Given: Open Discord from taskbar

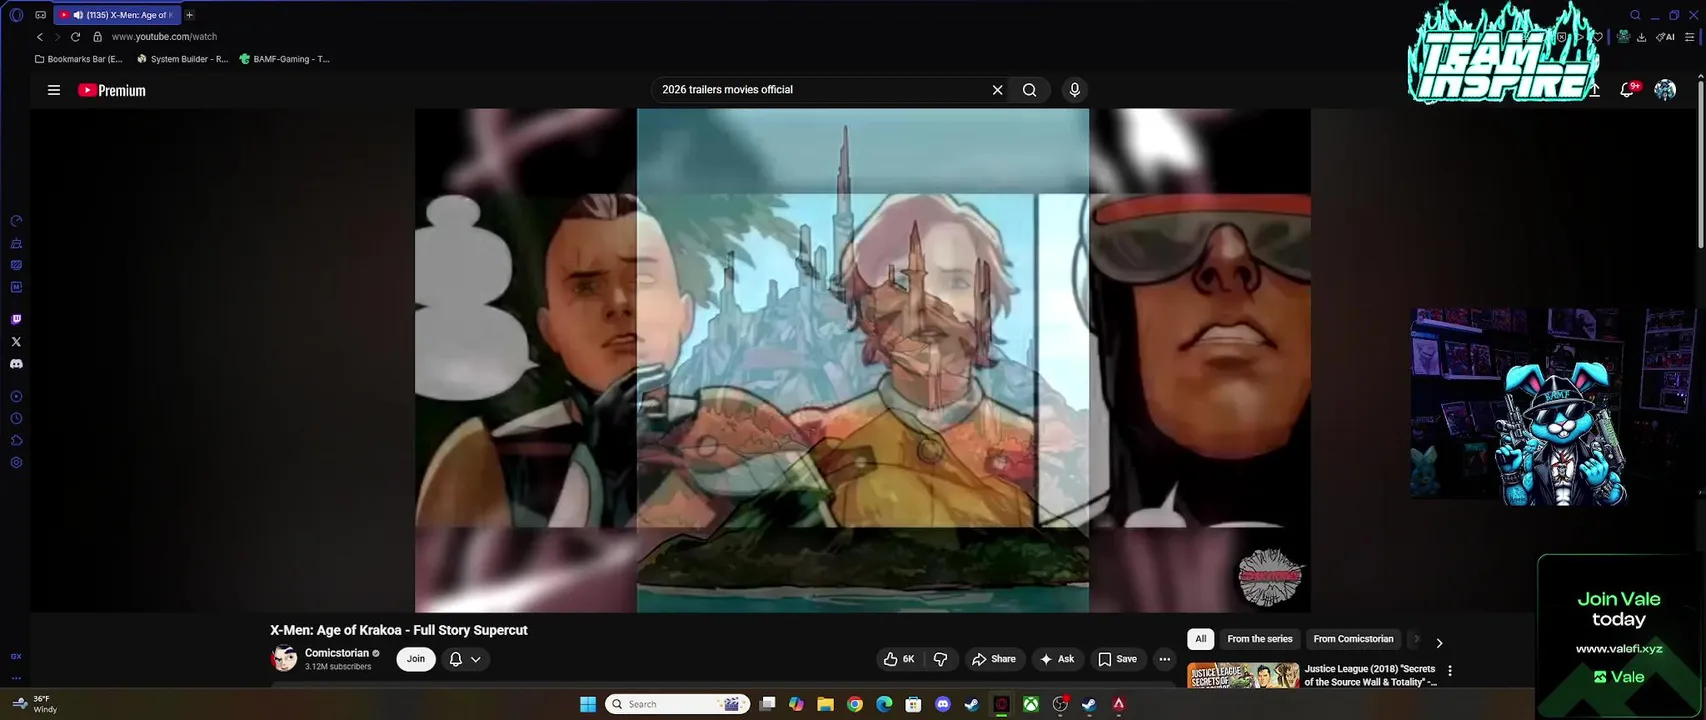Looking at the screenshot, I should [x=942, y=704].
